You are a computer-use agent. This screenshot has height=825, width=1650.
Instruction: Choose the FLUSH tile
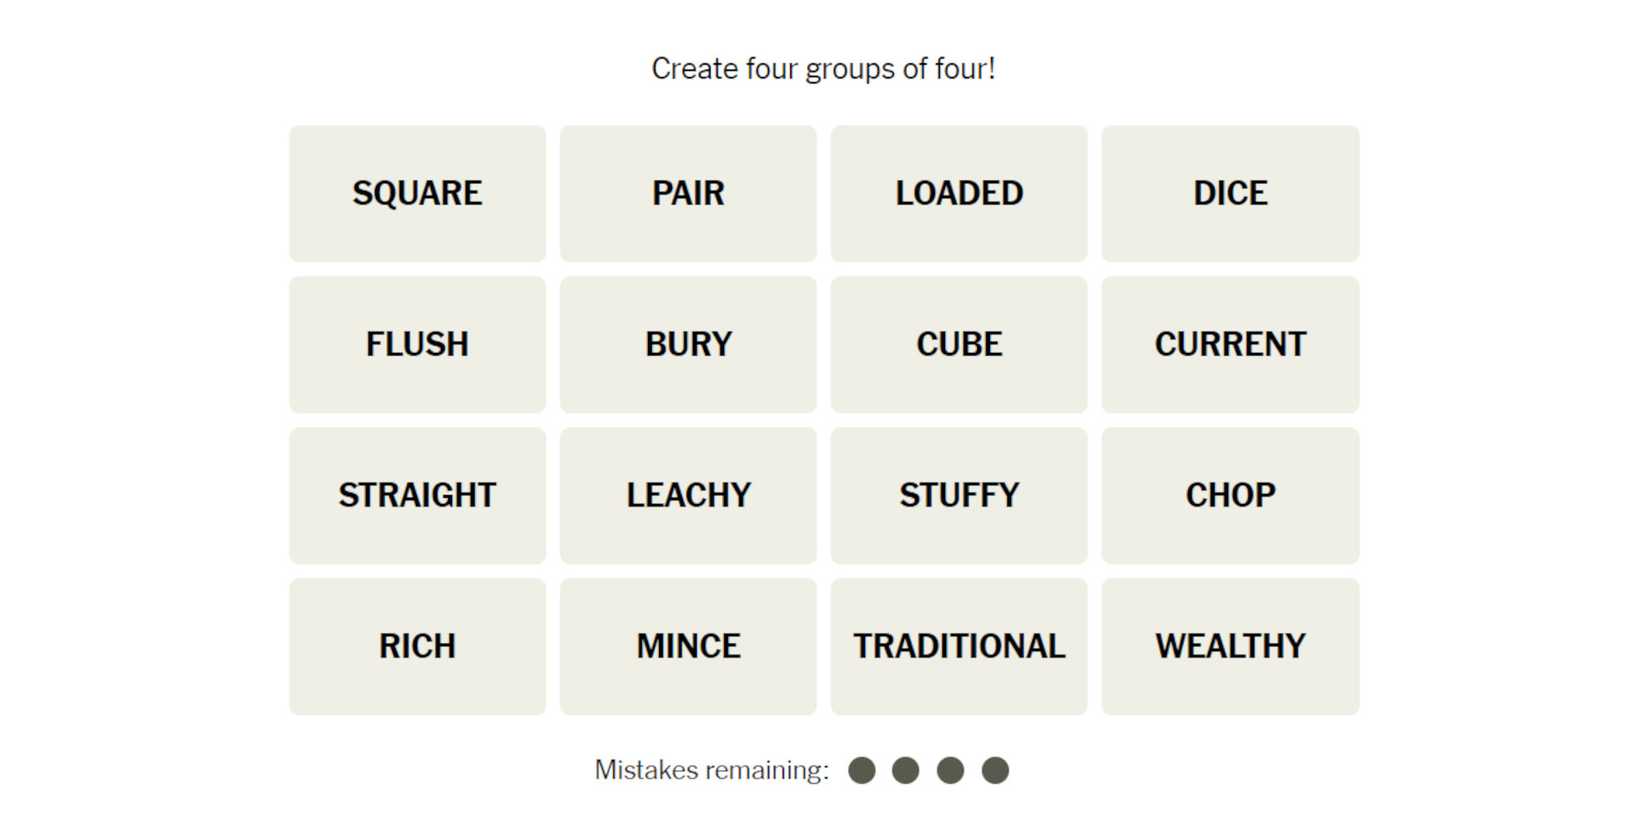417,344
